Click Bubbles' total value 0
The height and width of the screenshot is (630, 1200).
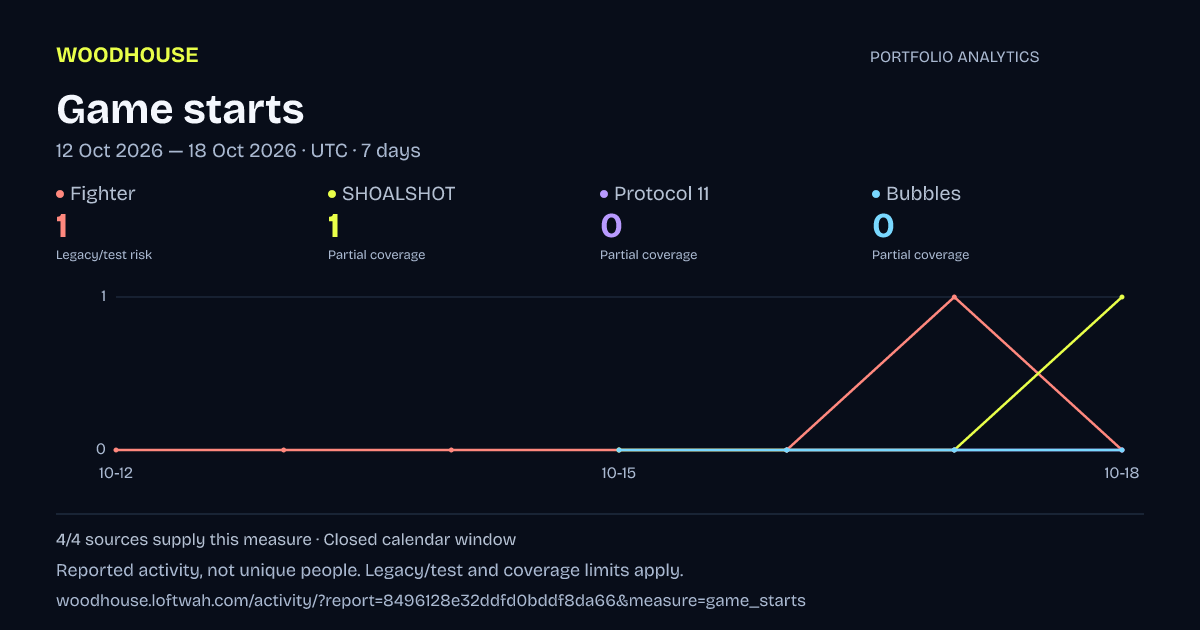tap(883, 226)
